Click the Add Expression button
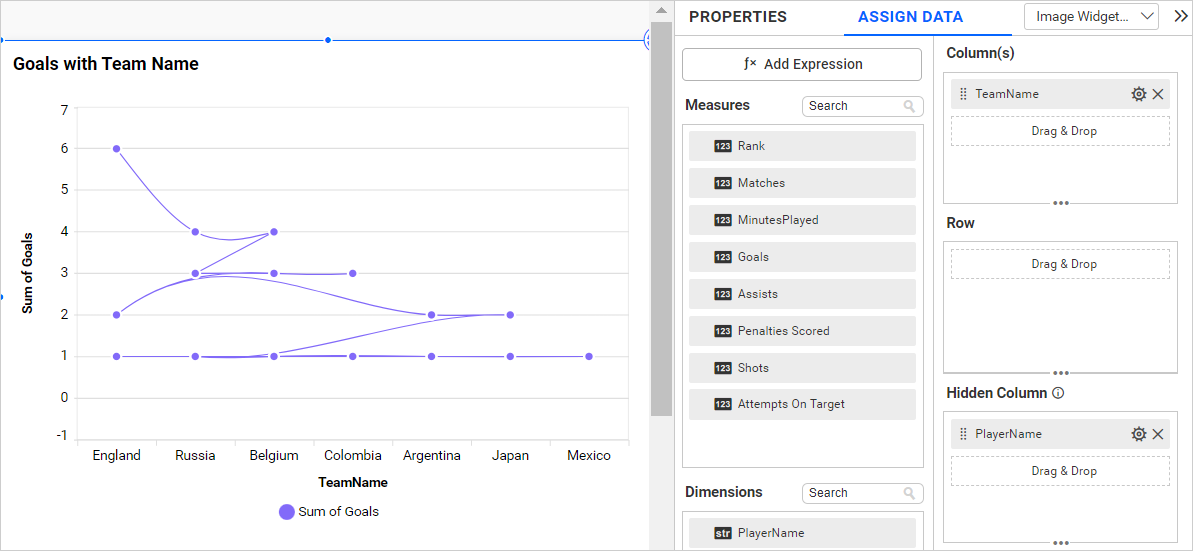This screenshot has width=1193, height=551. [802, 64]
